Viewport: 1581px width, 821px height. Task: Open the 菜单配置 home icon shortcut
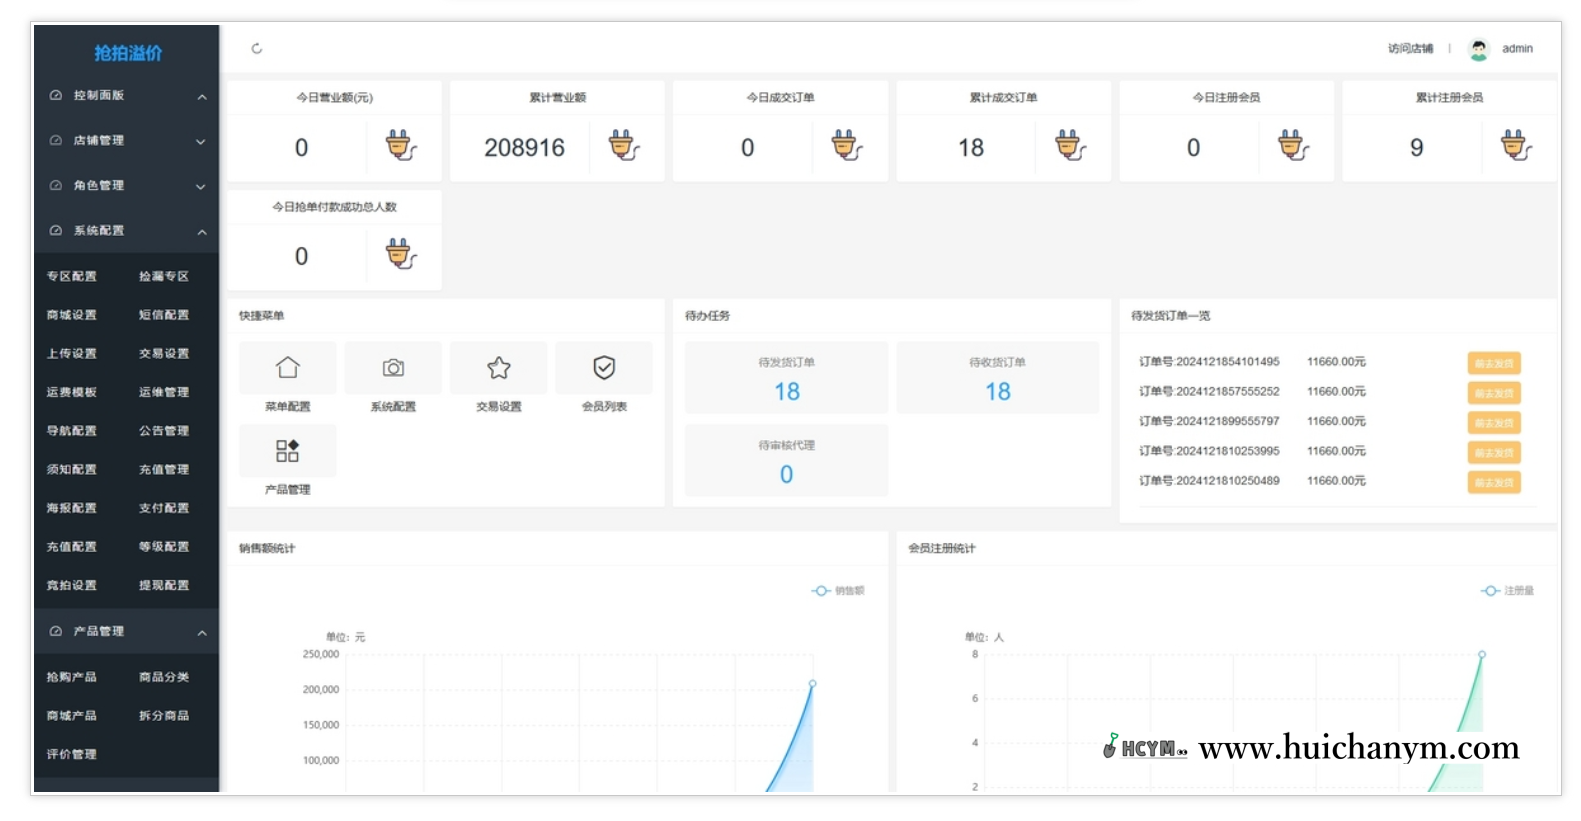pyautogui.click(x=287, y=368)
